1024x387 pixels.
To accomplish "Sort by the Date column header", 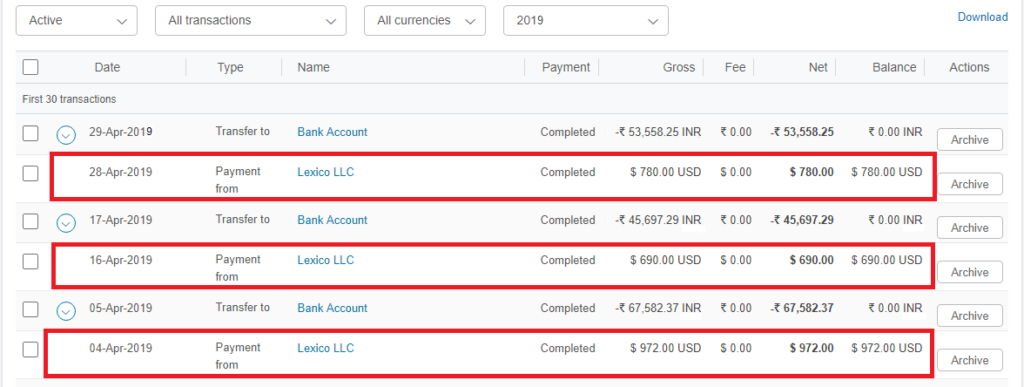I will (107, 67).
